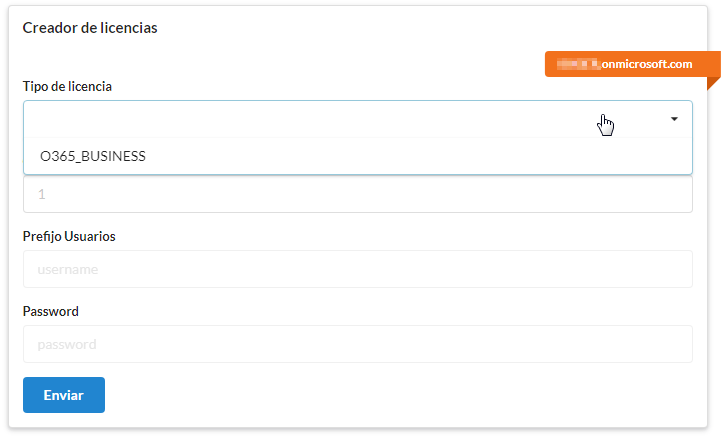Click the Tipo de licencia label
Image resolution: width=723 pixels, height=444 pixels.
pos(67,86)
